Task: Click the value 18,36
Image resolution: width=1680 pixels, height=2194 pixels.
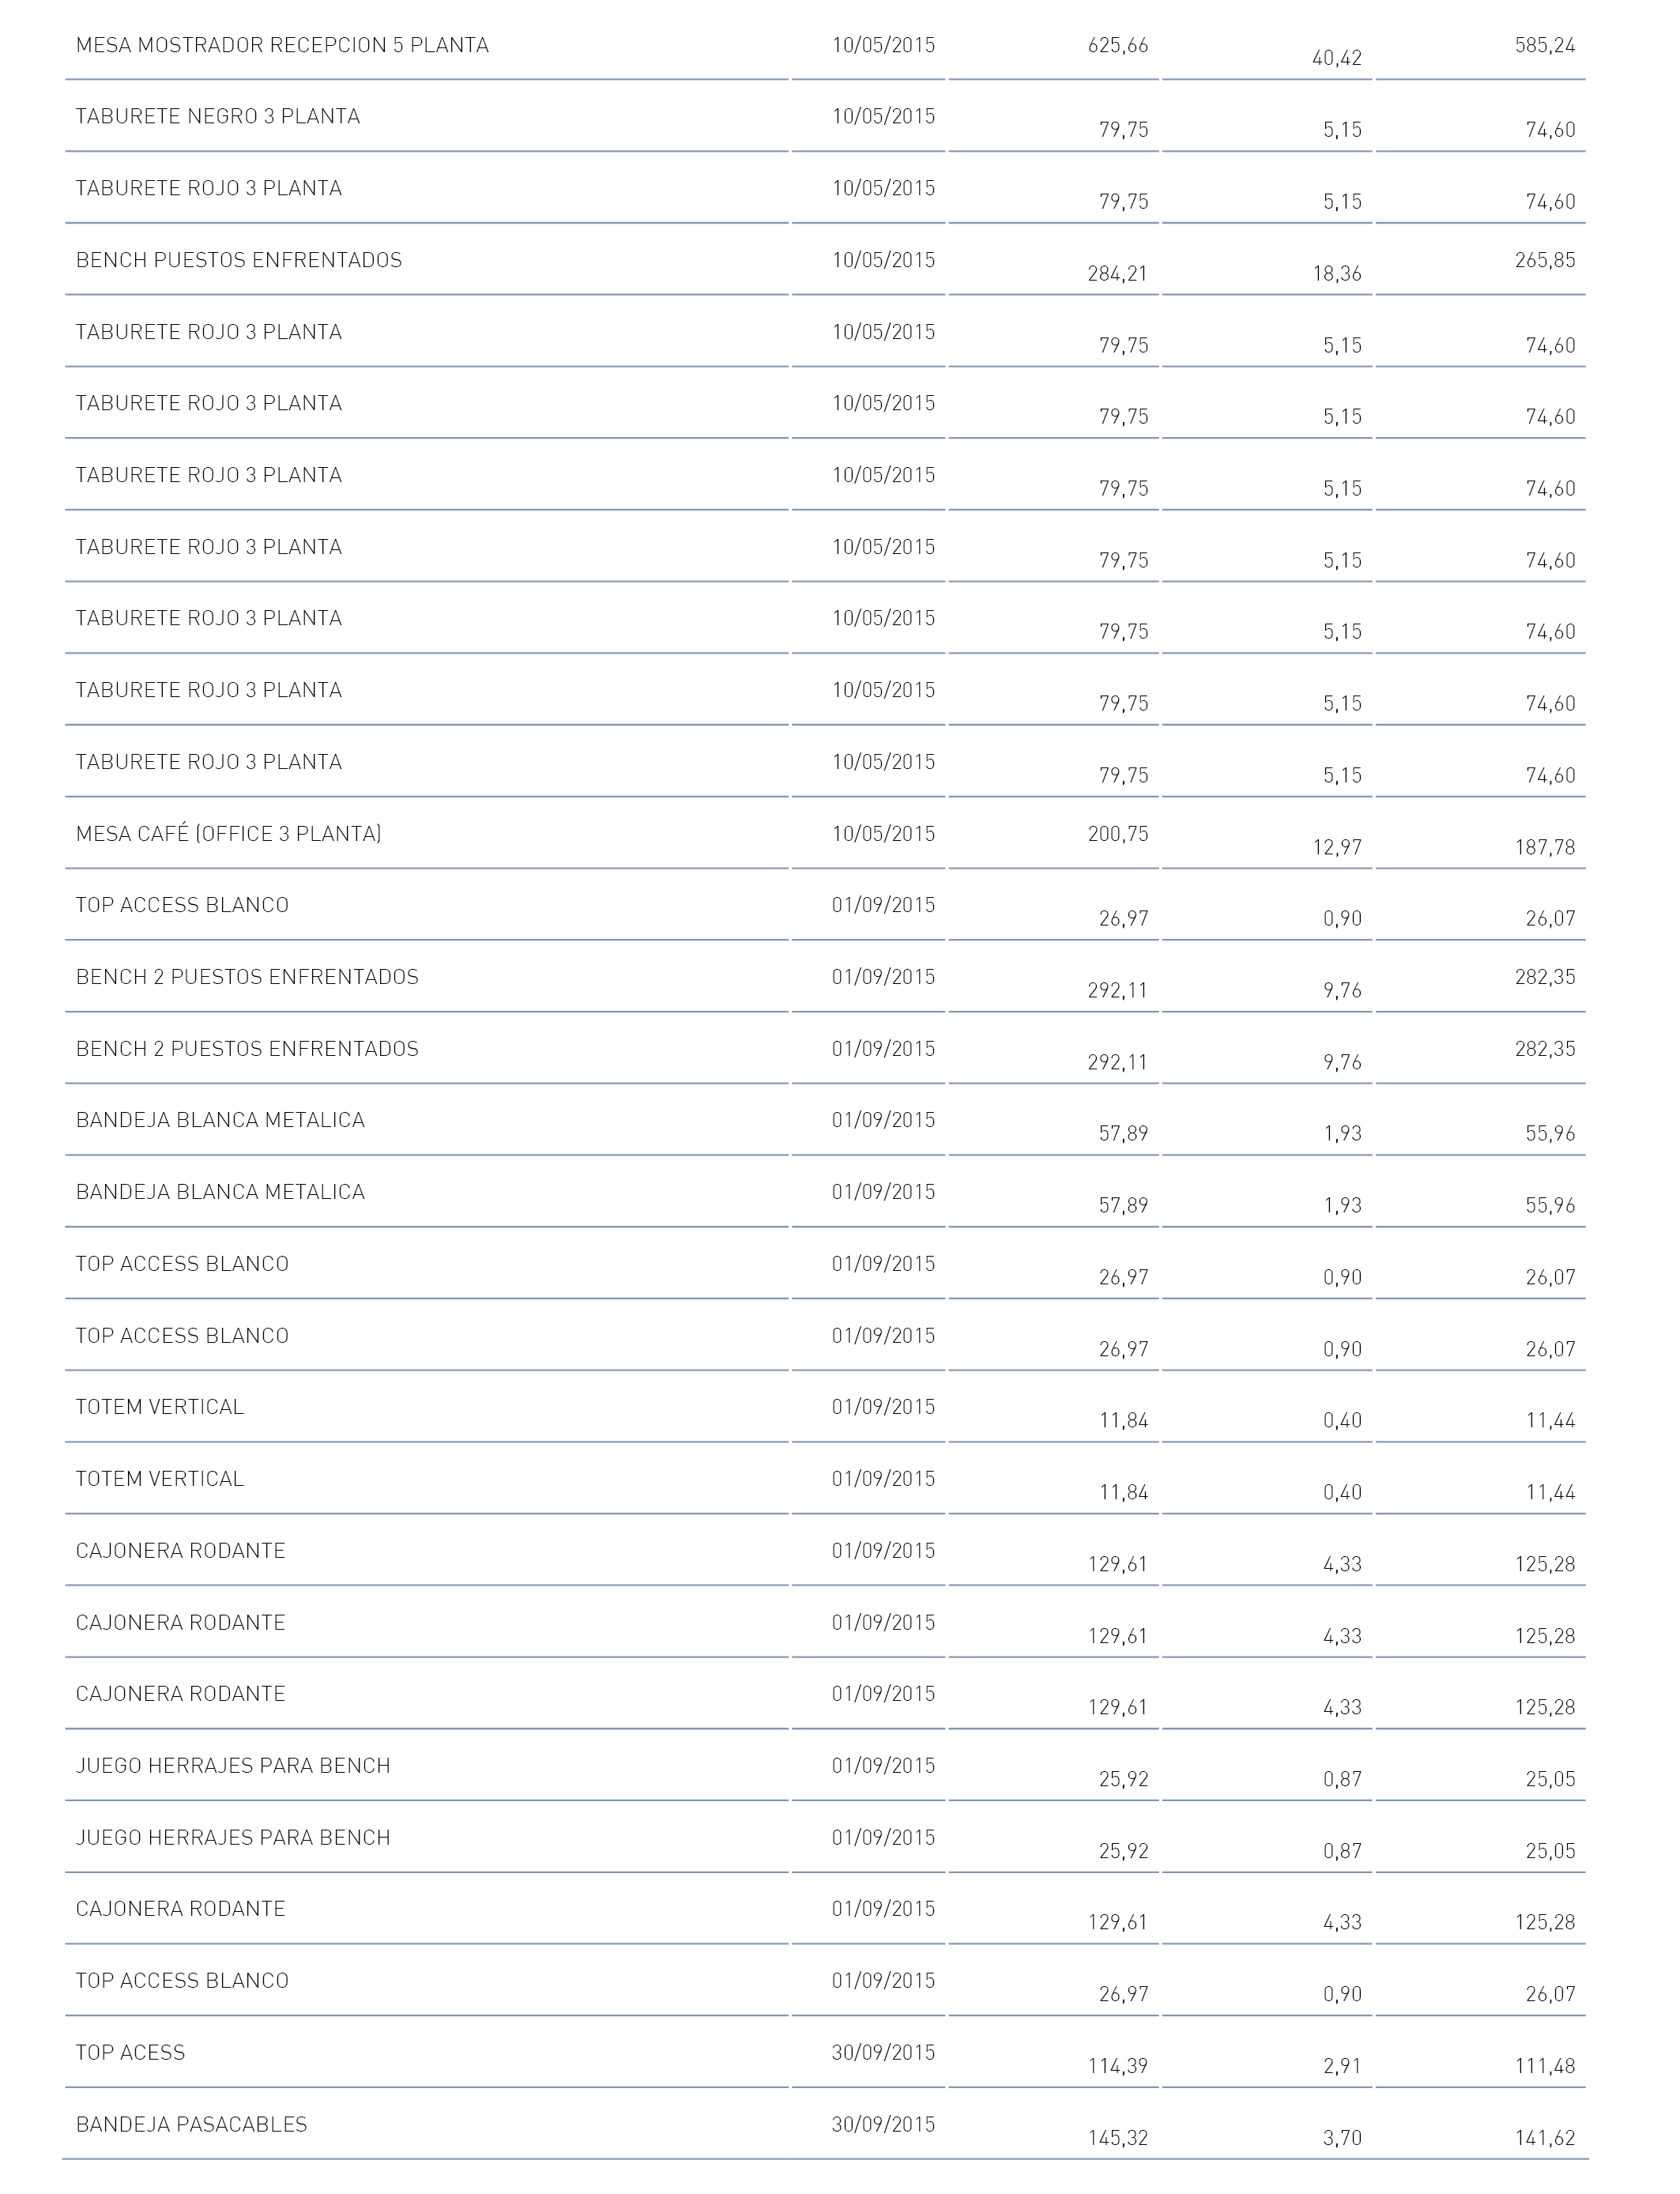Action: (1337, 274)
